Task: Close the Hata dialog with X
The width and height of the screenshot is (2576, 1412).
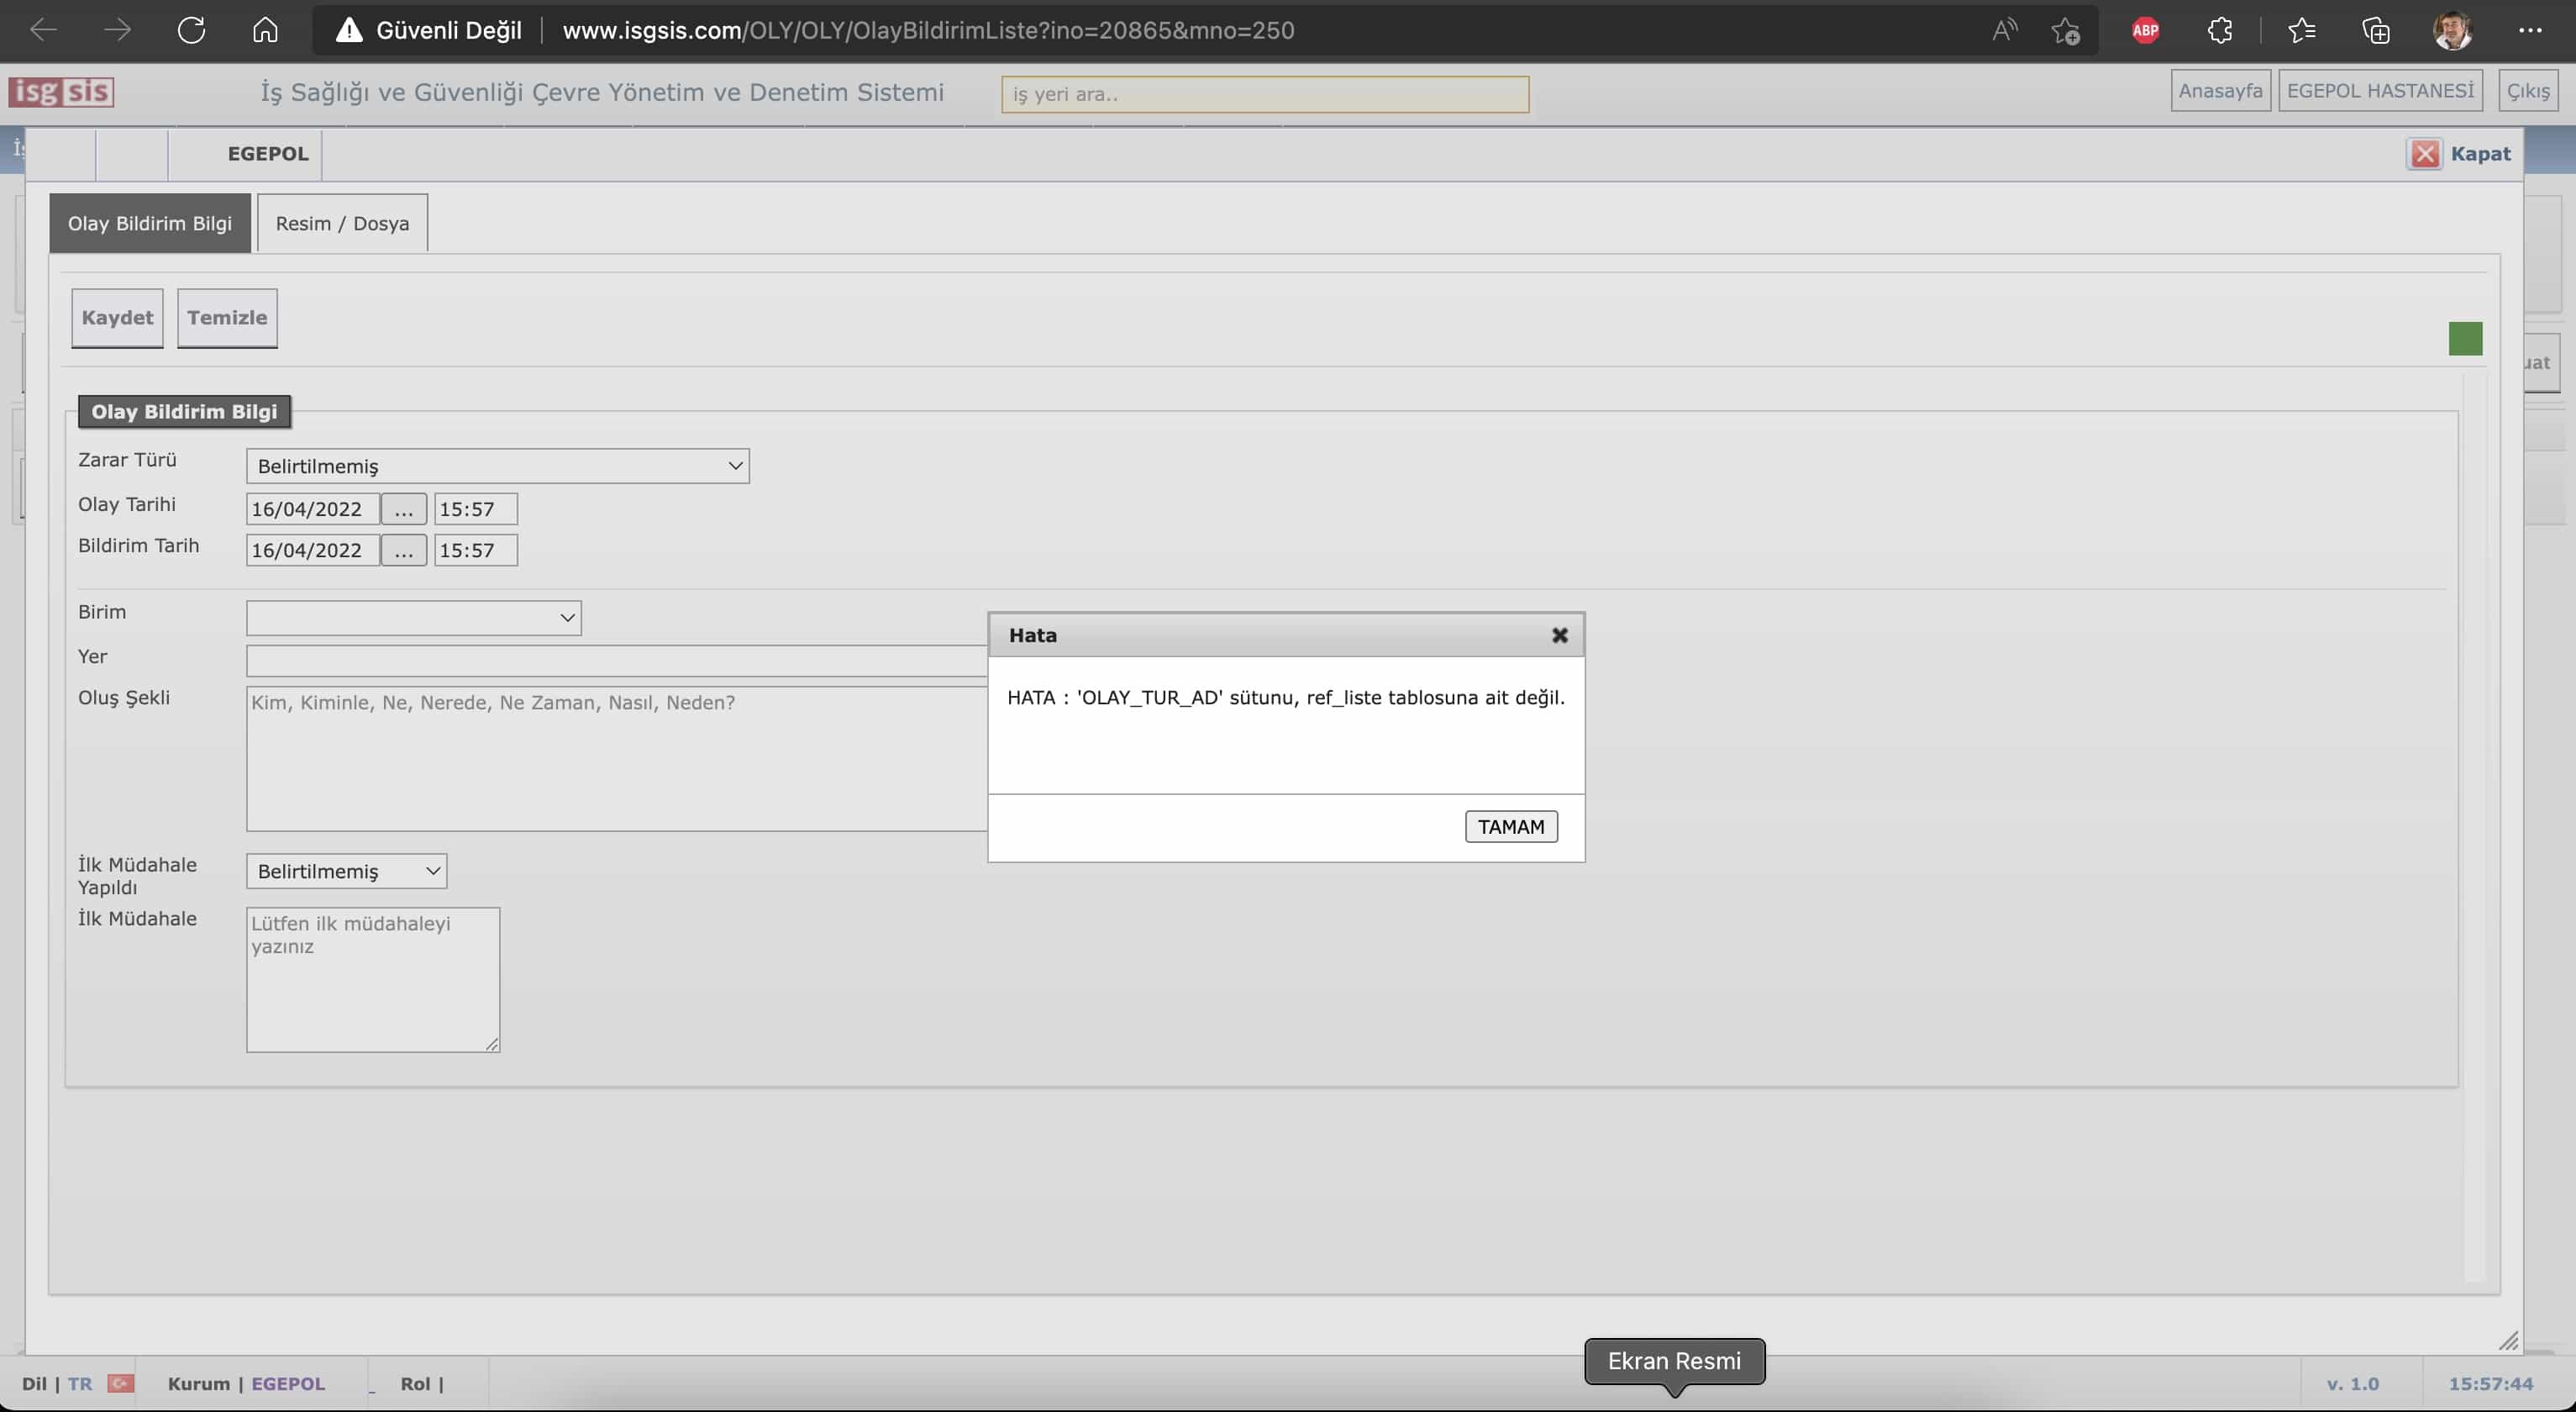Action: coord(1559,635)
